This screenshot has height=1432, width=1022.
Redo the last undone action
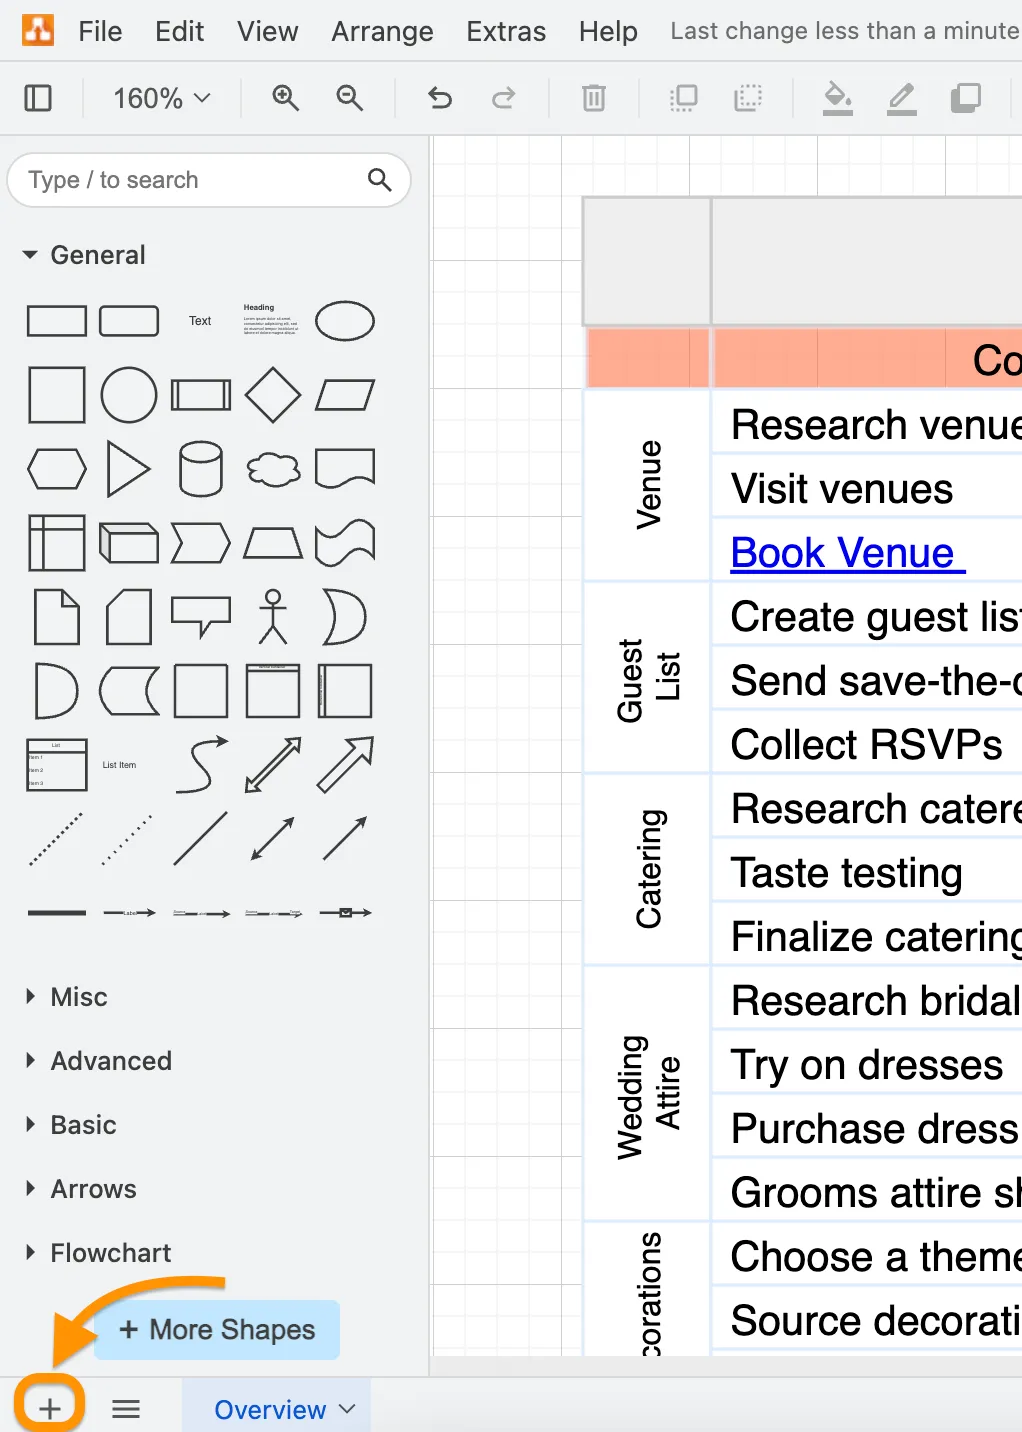505,98
